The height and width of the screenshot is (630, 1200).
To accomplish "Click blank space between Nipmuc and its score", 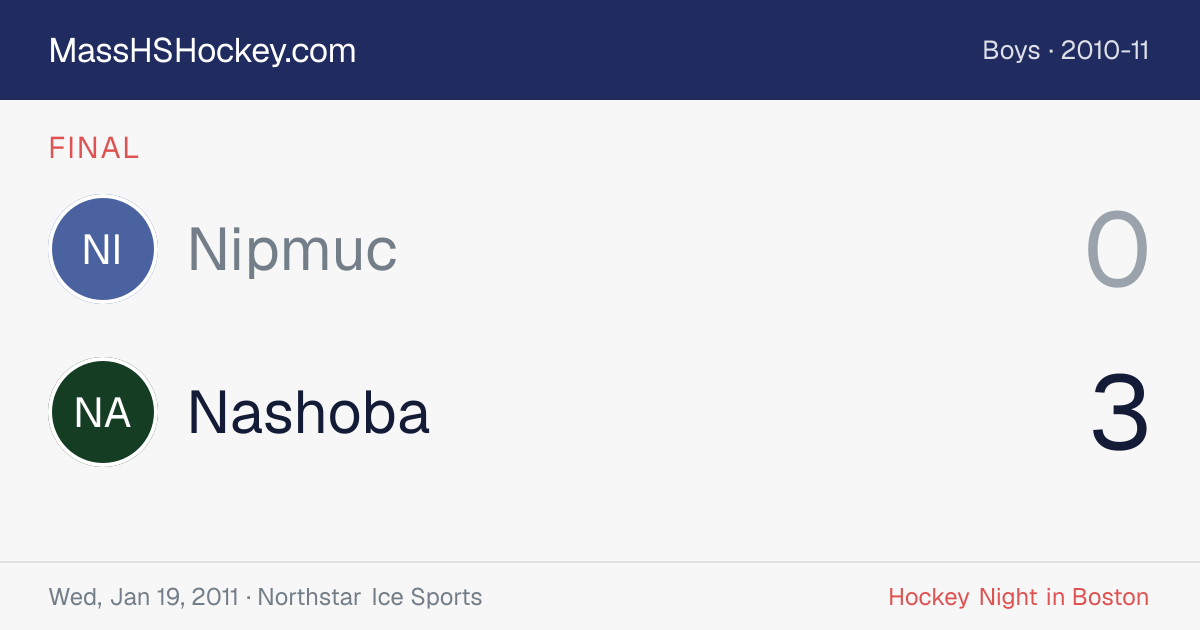I will (x=740, y=250).
